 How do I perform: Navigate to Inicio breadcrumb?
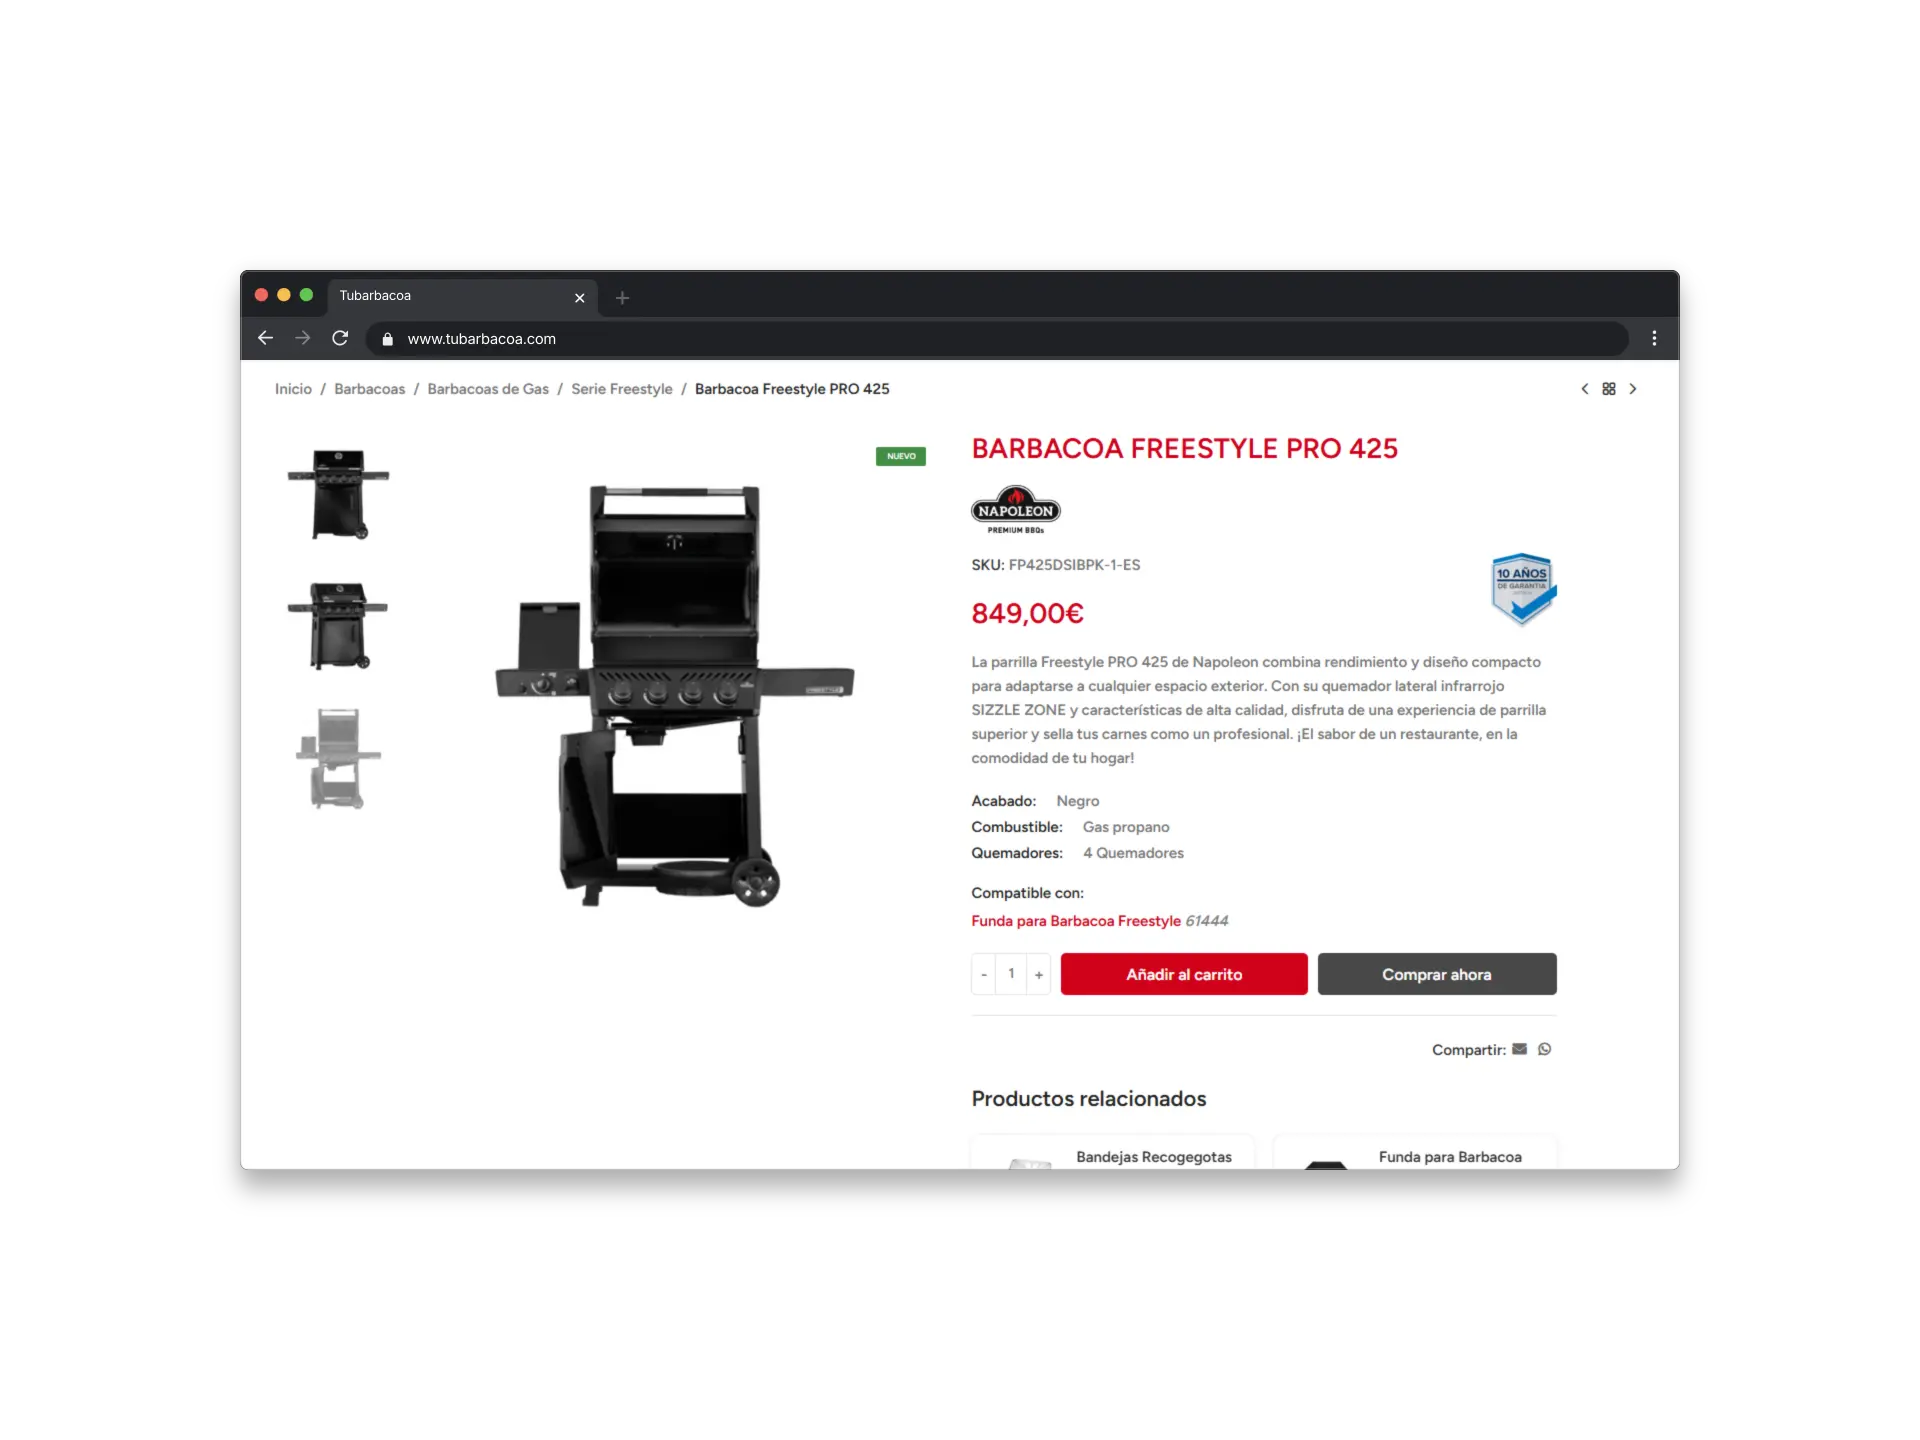point(293,389)
